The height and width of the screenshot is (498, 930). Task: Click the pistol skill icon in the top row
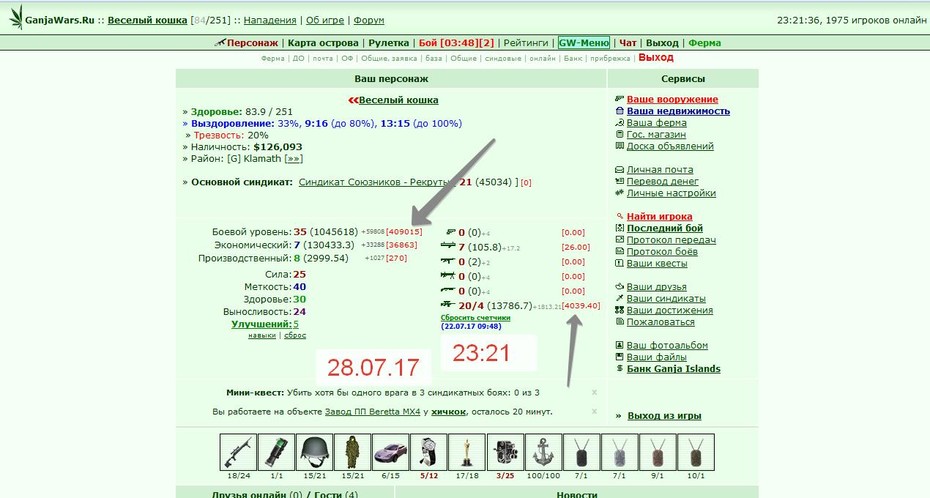(x=451, y=232)
